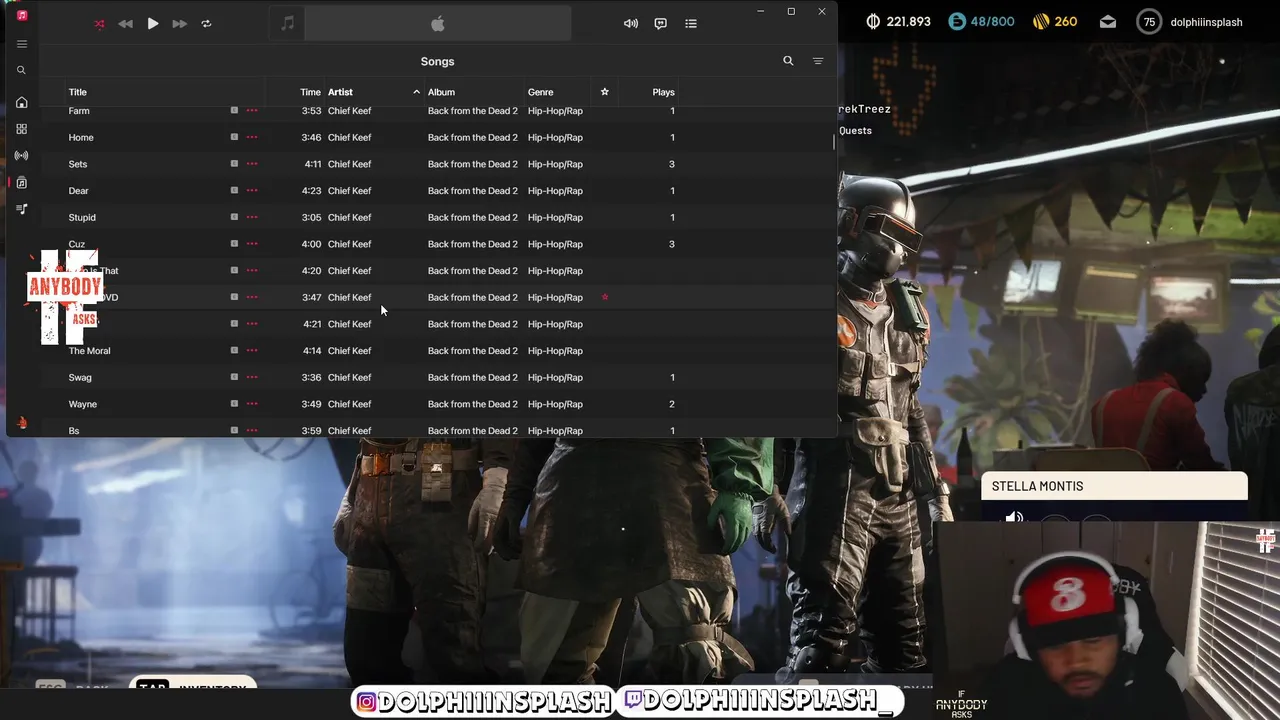Open the account avatar at sidebar bottom
This screenshot has width=1280, height=720.
pyautogui.click(x=21, y=423)
